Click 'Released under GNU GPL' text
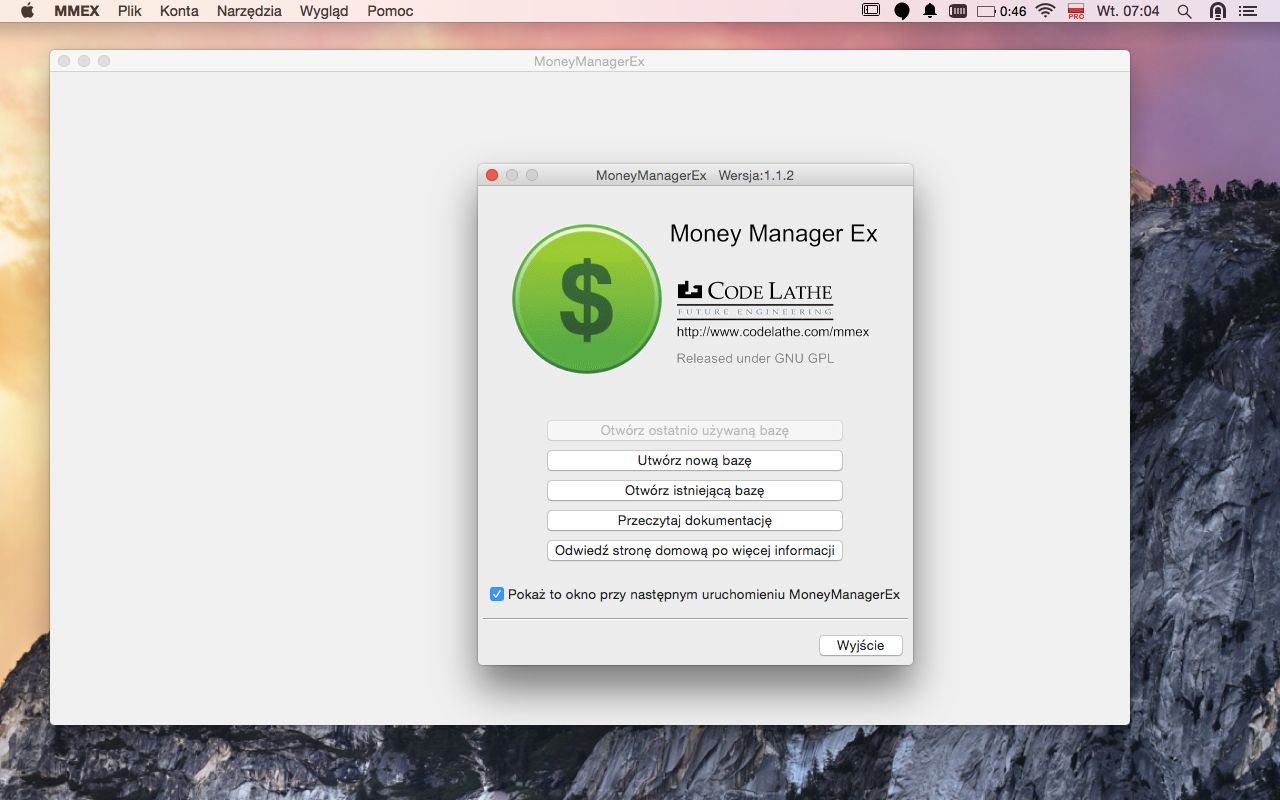 755,358
